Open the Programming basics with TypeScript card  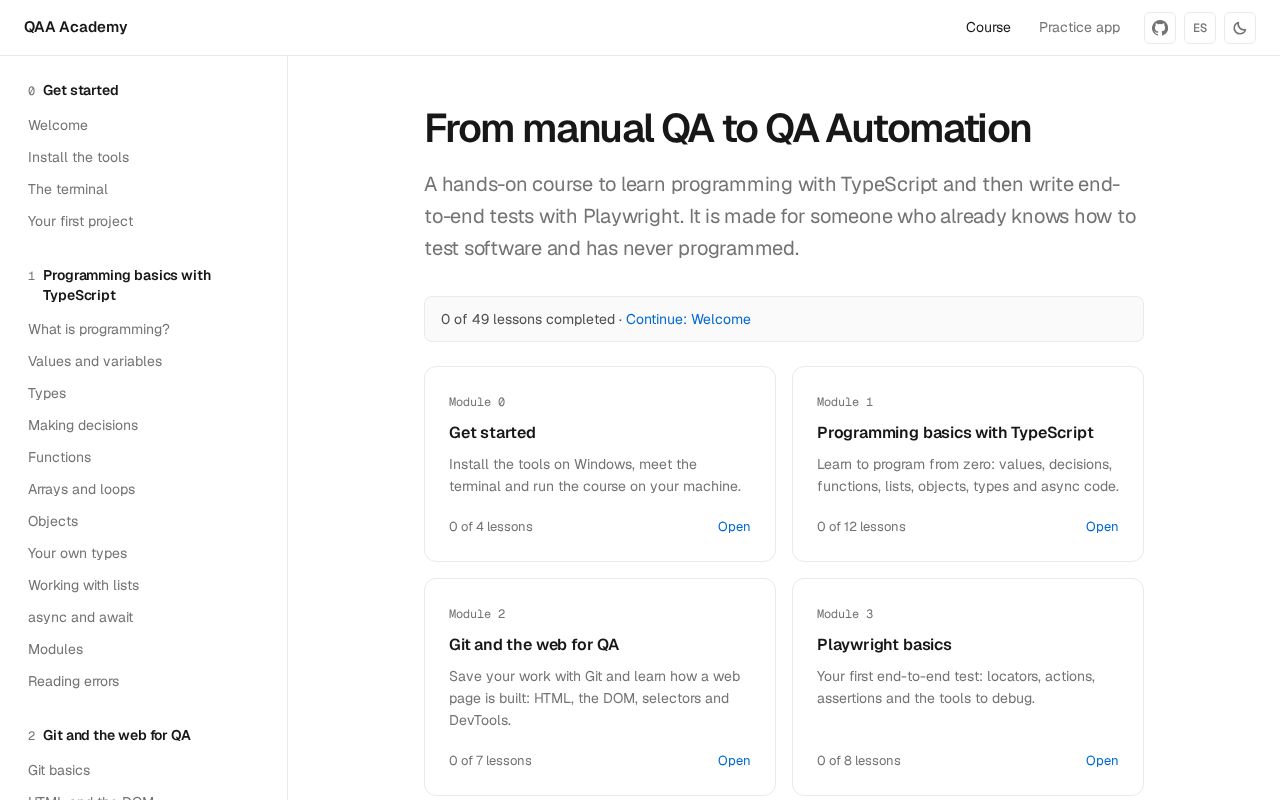click(x=968, y=464)
